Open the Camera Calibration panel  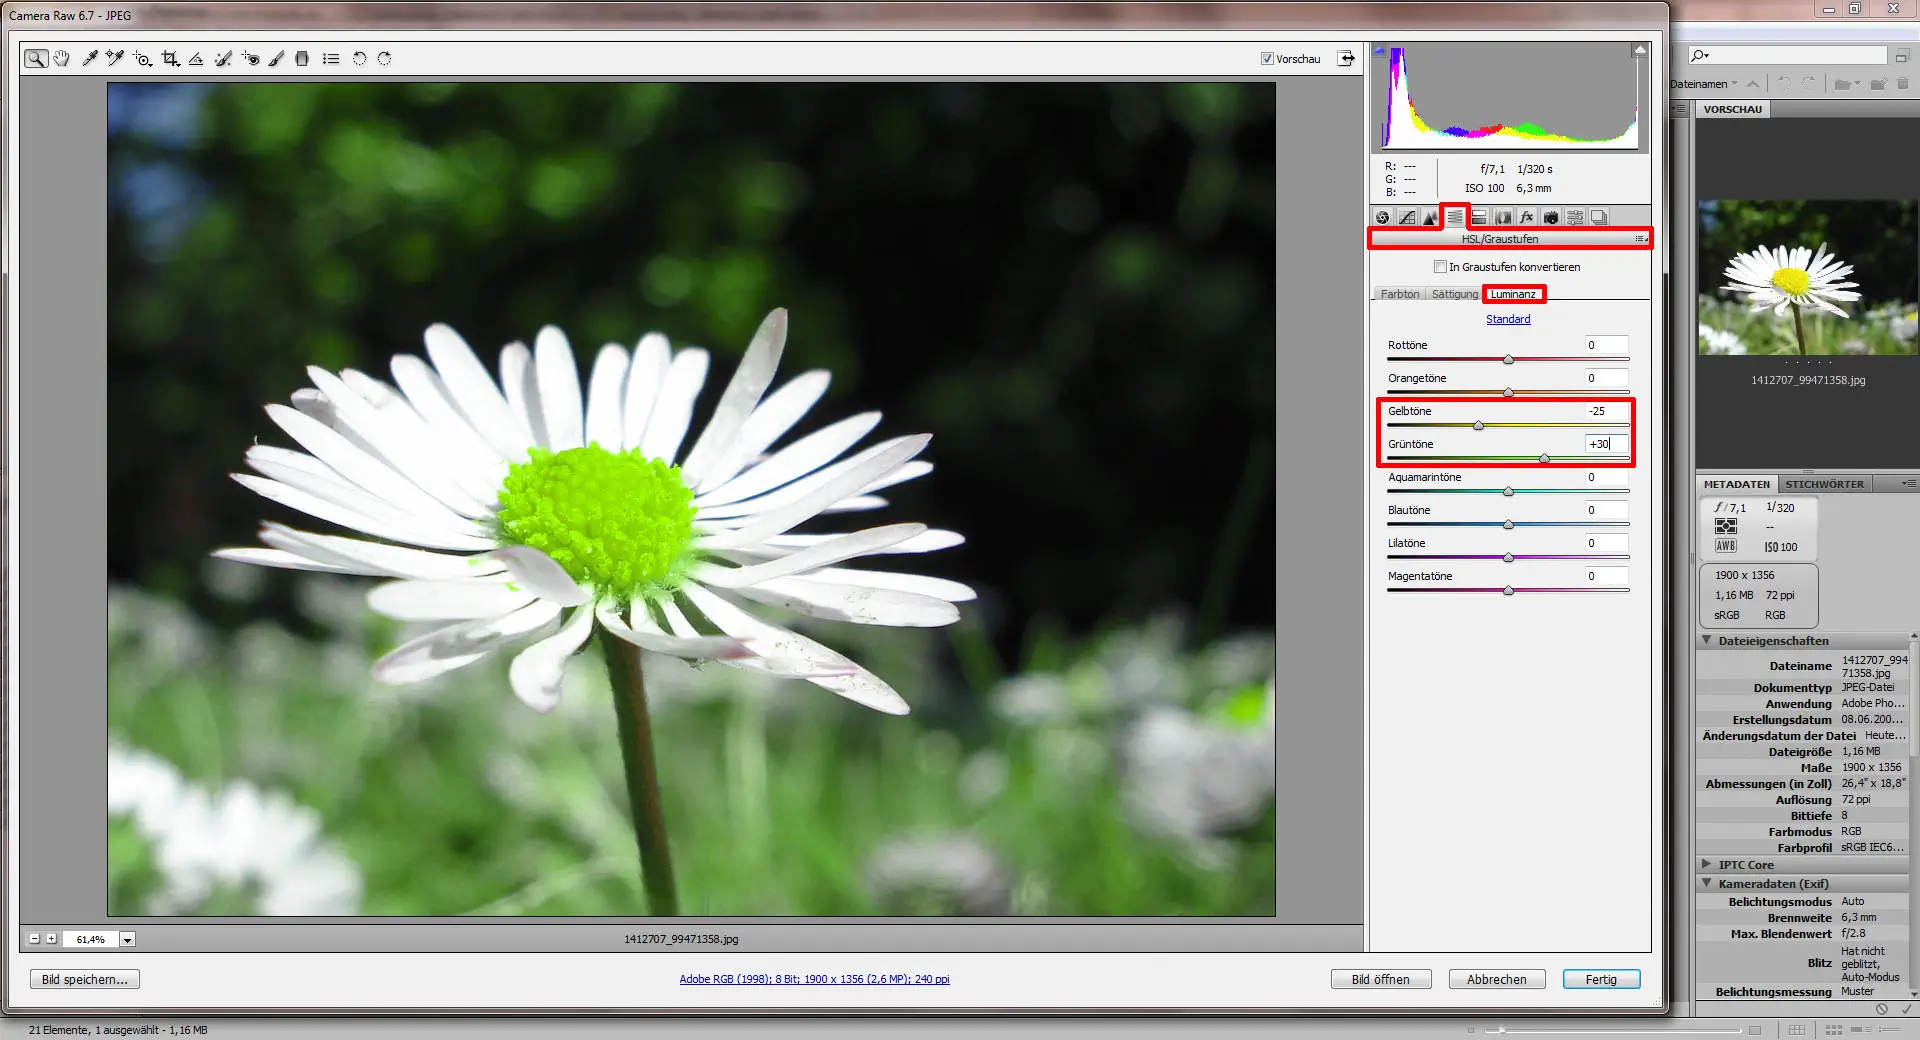(x=1550, y=216)
